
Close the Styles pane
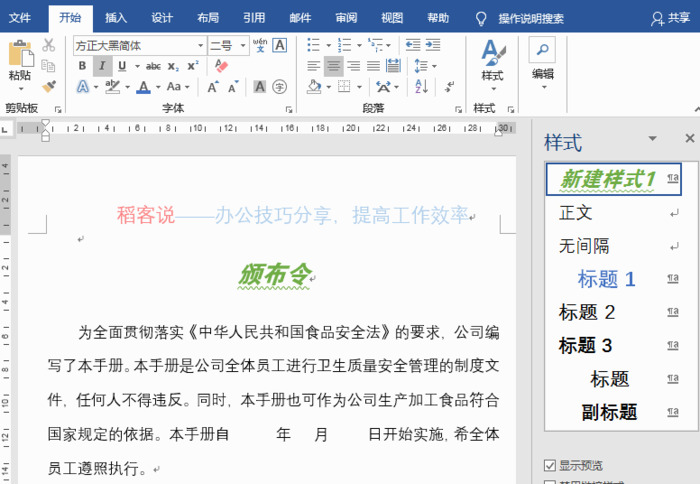click(x=690, y=138)
